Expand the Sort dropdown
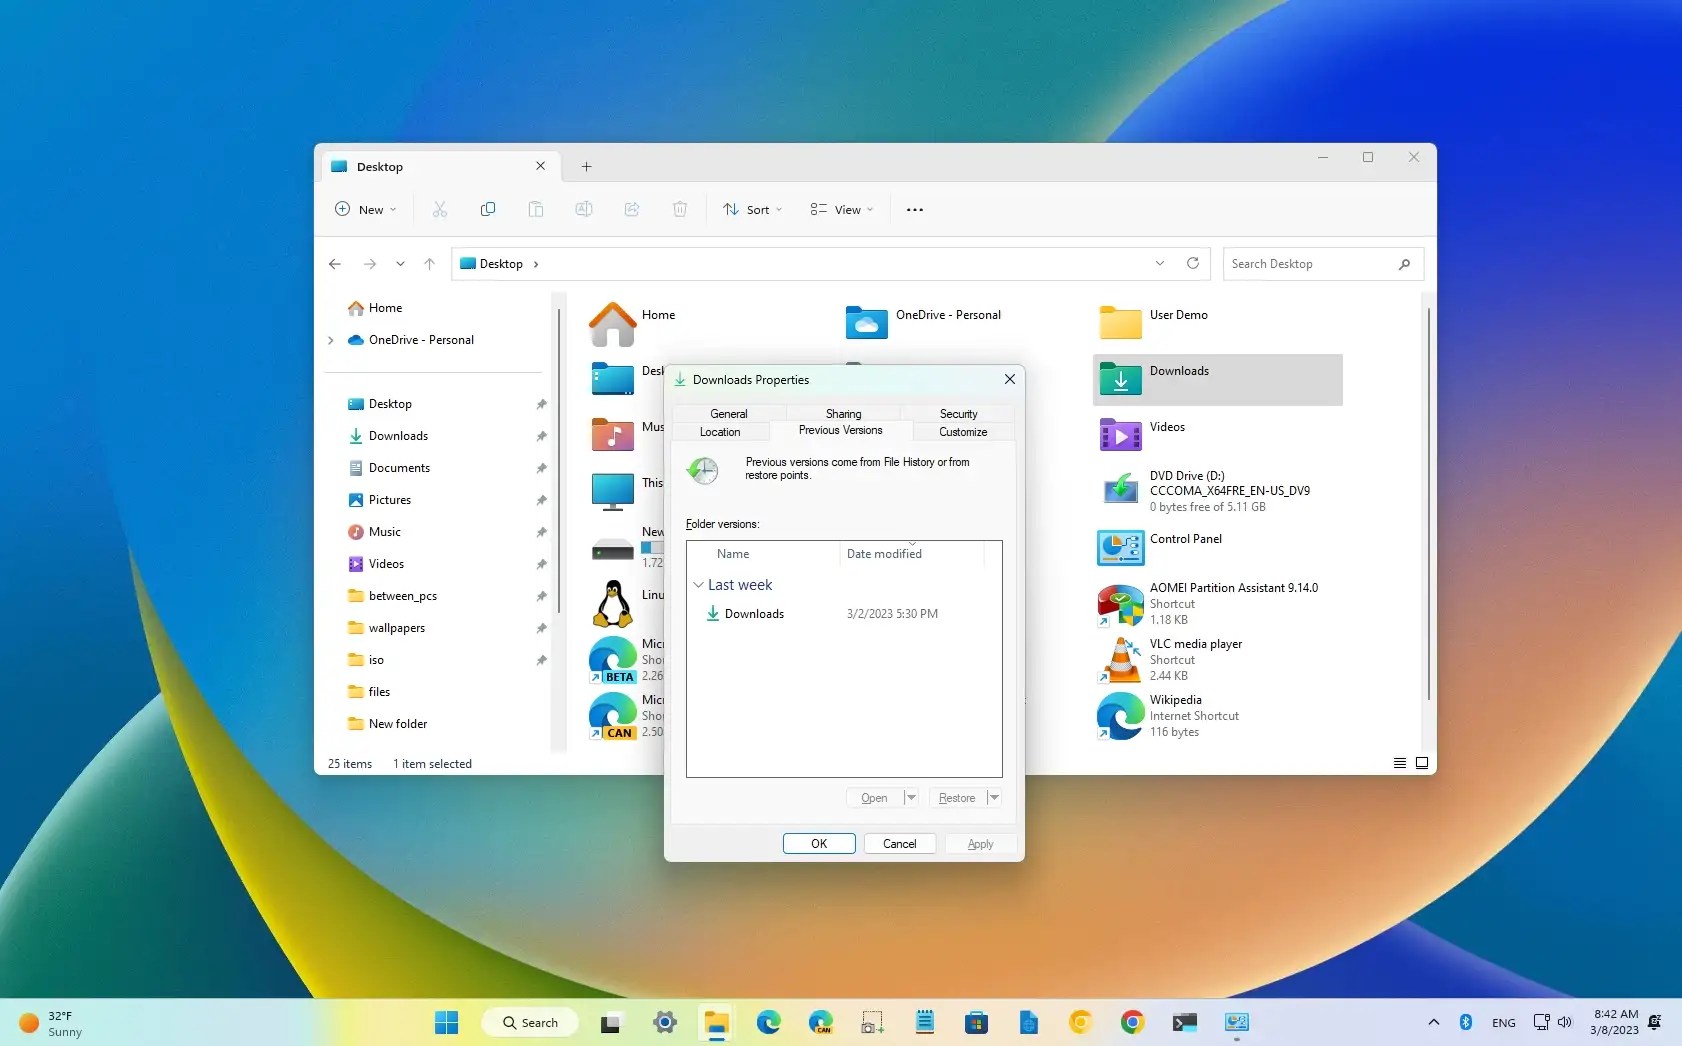Screen dimensions: 1682x1046 [751, 209]
